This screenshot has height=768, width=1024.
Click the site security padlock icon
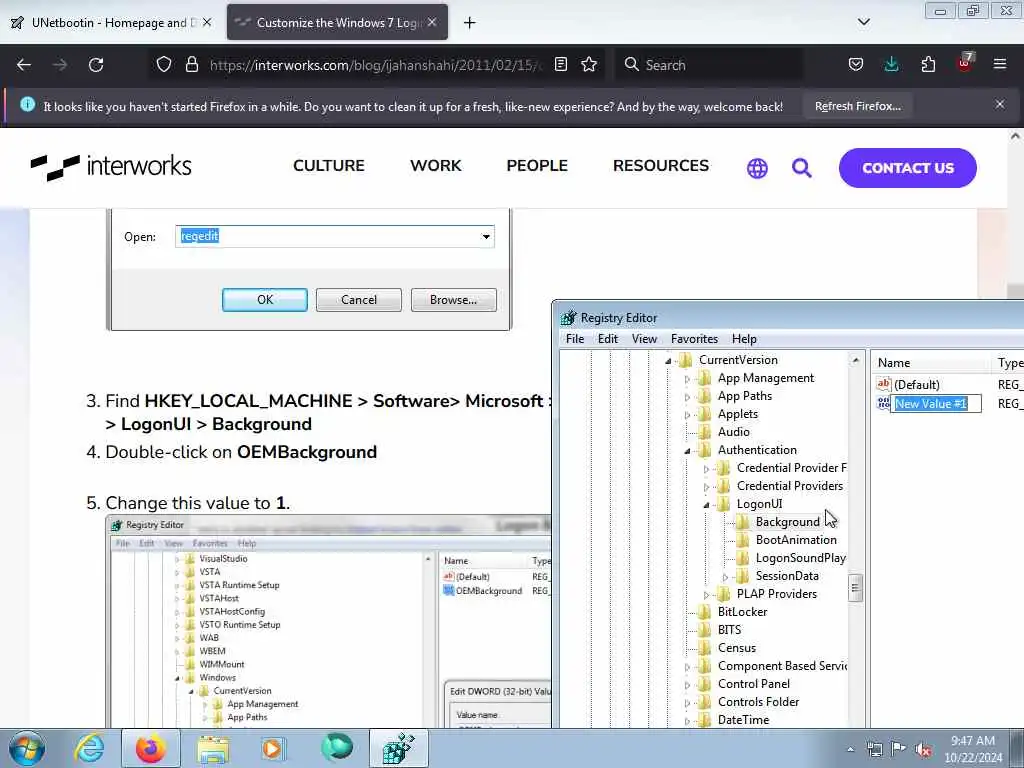(x=191, y=64)
